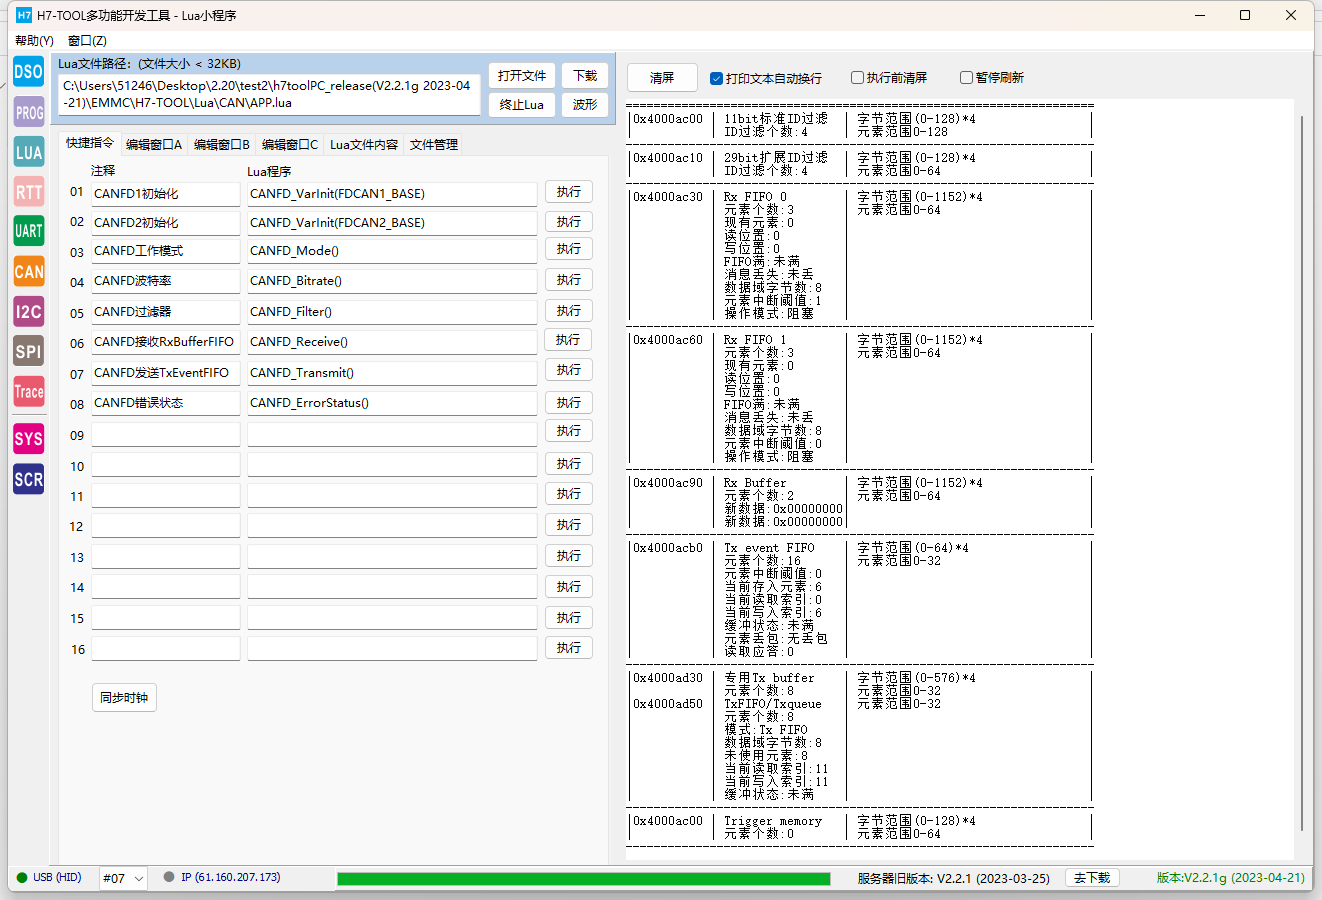1322x900 pixels.
Task: Open the RTT viewer sidebar icon
Action: pyautogui.click(x=28, y=192)
